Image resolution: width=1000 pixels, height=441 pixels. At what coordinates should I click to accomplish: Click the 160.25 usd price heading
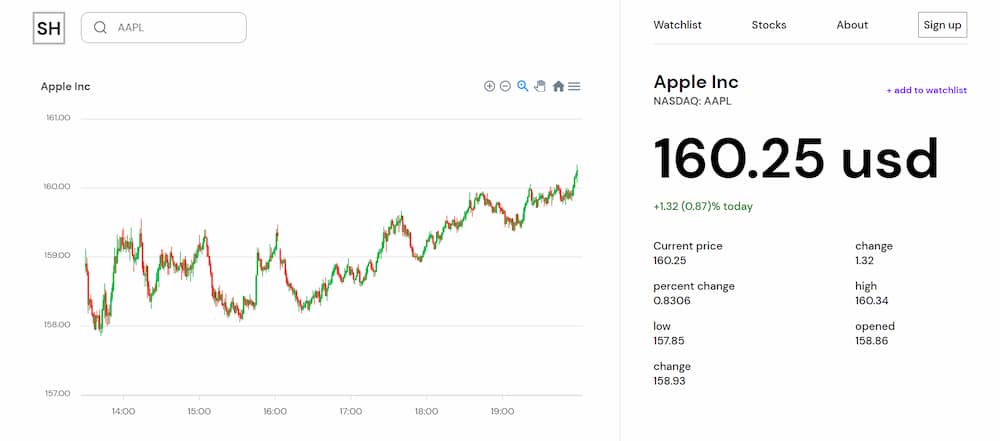point(797,159)
